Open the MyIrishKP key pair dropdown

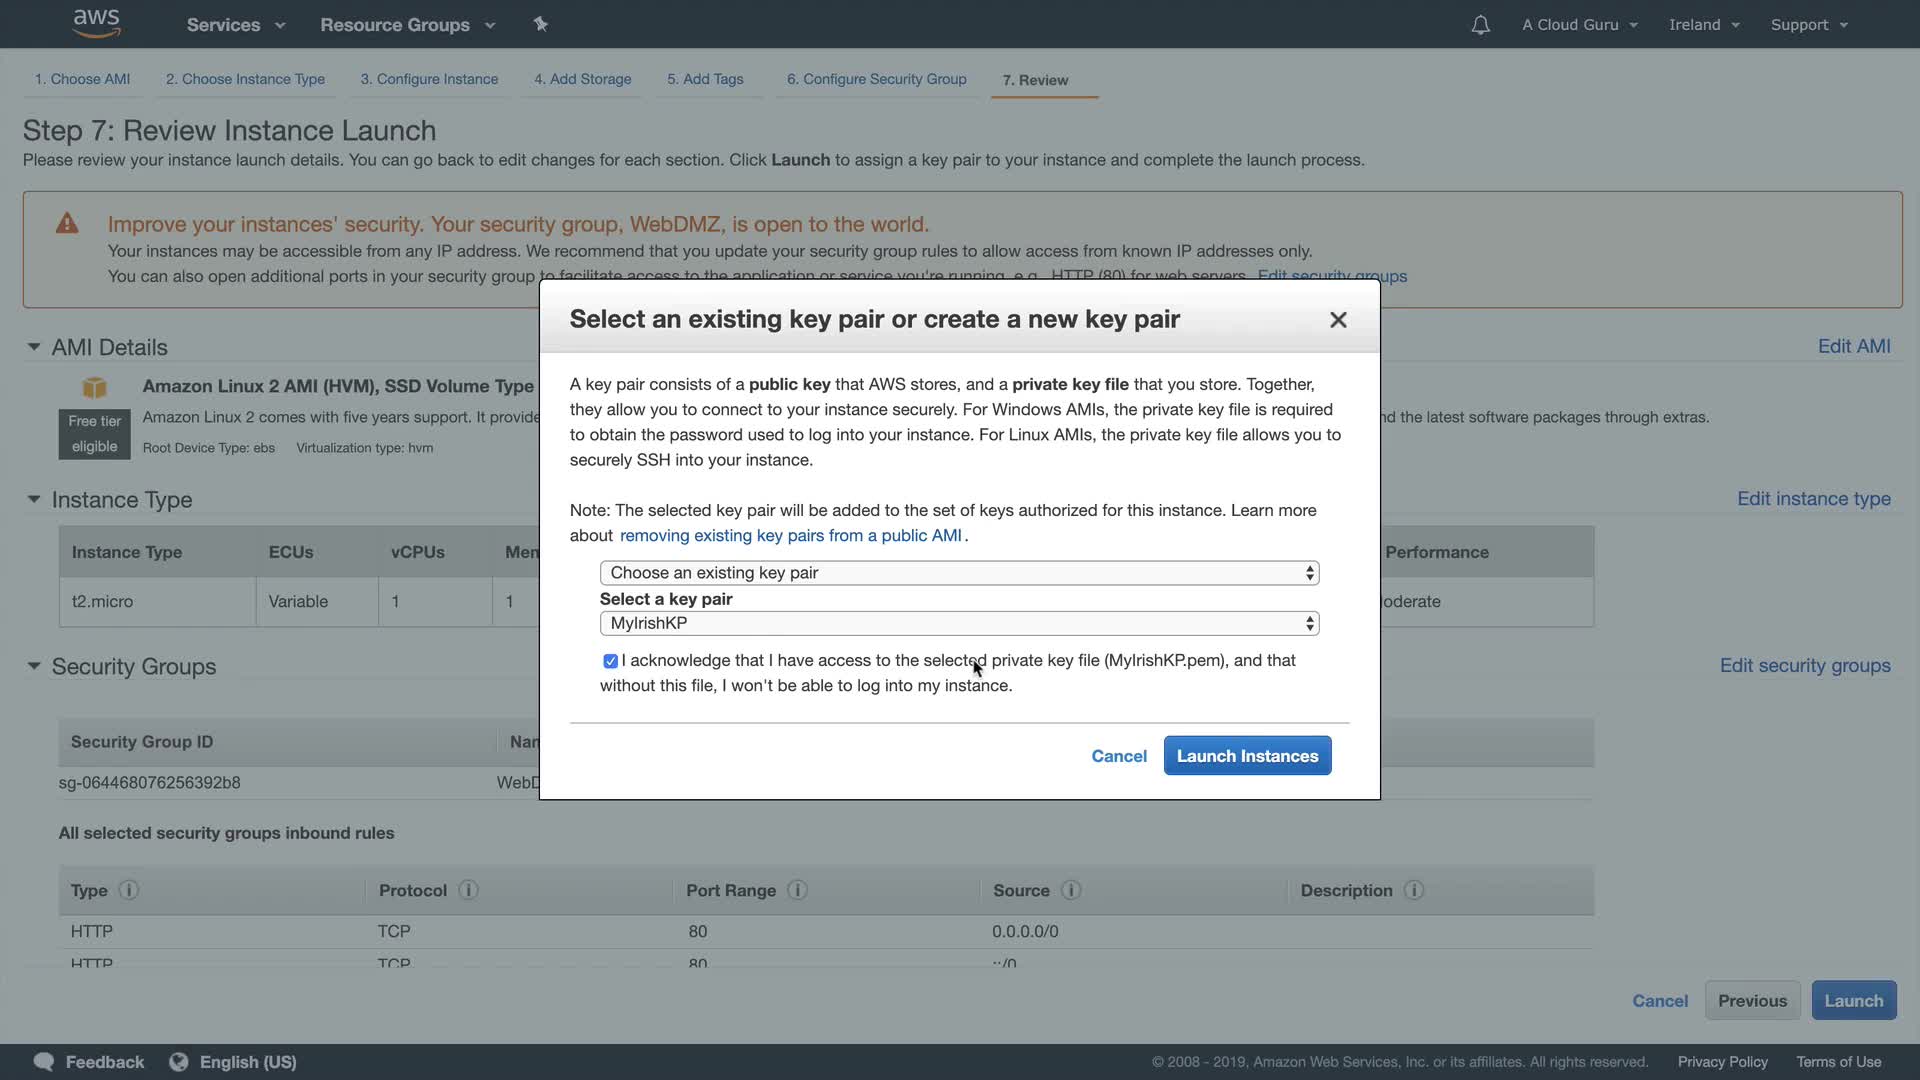tap(959, 623)
